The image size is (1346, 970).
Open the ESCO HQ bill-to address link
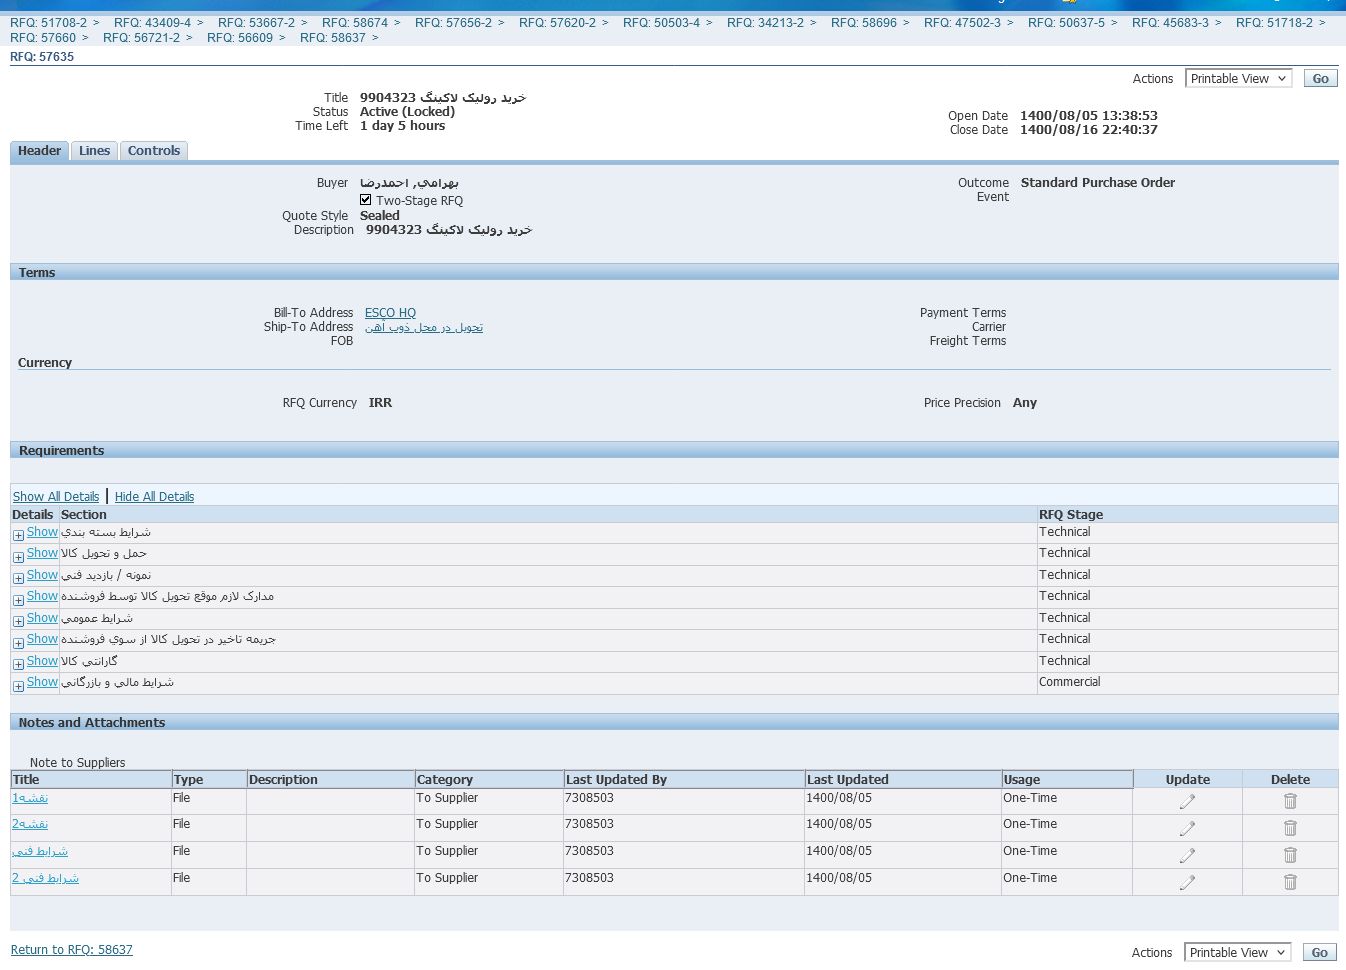tap(390, 313)
